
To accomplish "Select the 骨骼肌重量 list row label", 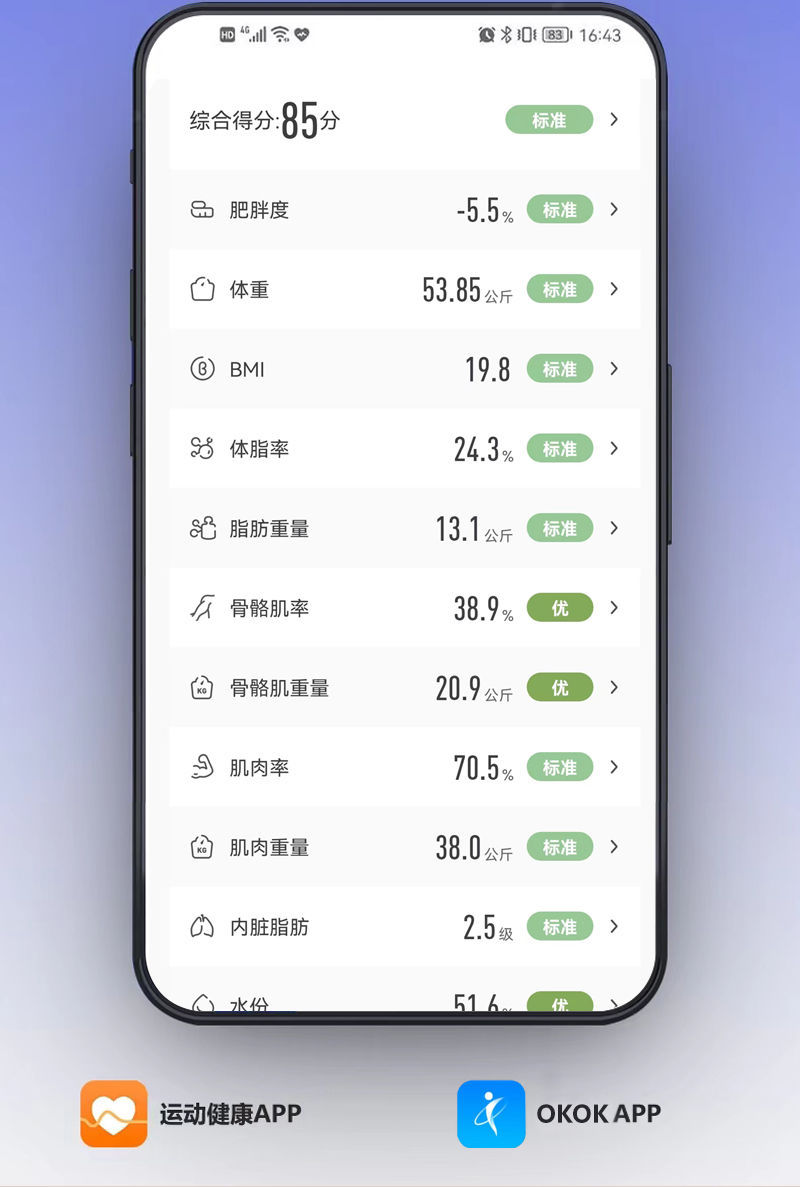I will pyautogui.click(x=279, y=688).
